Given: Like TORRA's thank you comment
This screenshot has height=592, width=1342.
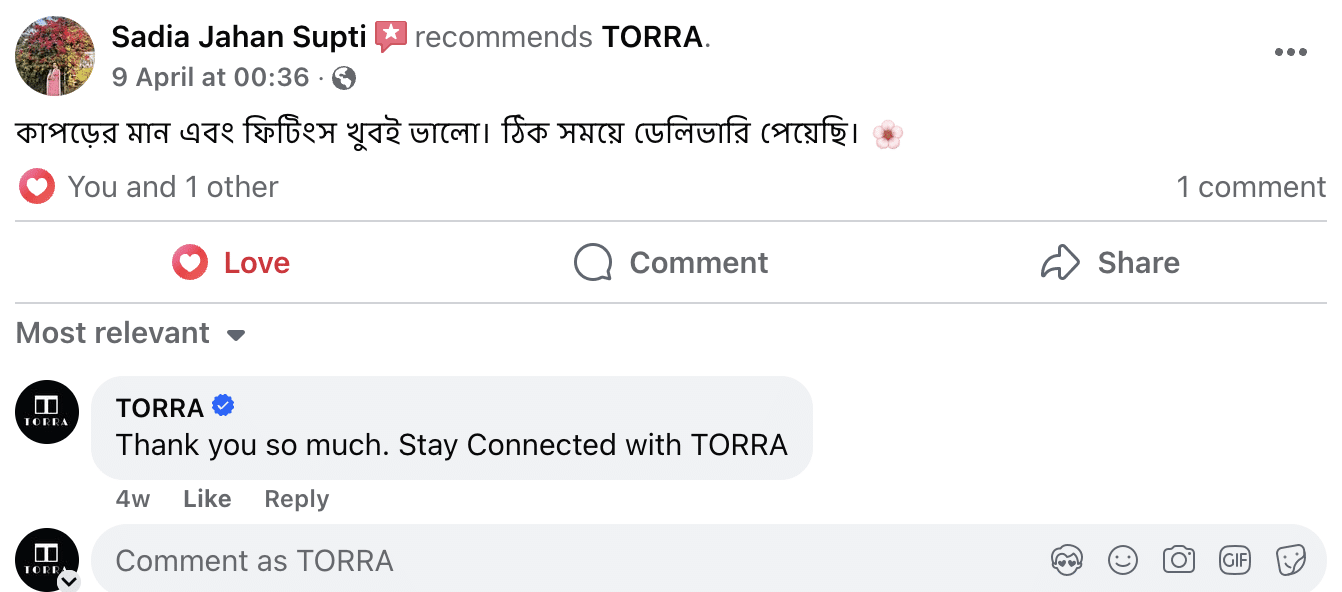Looking at the screenshot, I should coord(207,499).
